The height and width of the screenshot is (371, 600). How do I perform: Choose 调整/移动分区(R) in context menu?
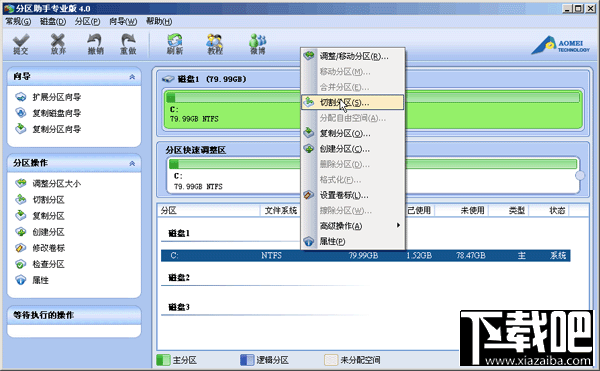(x=353, y=56)
